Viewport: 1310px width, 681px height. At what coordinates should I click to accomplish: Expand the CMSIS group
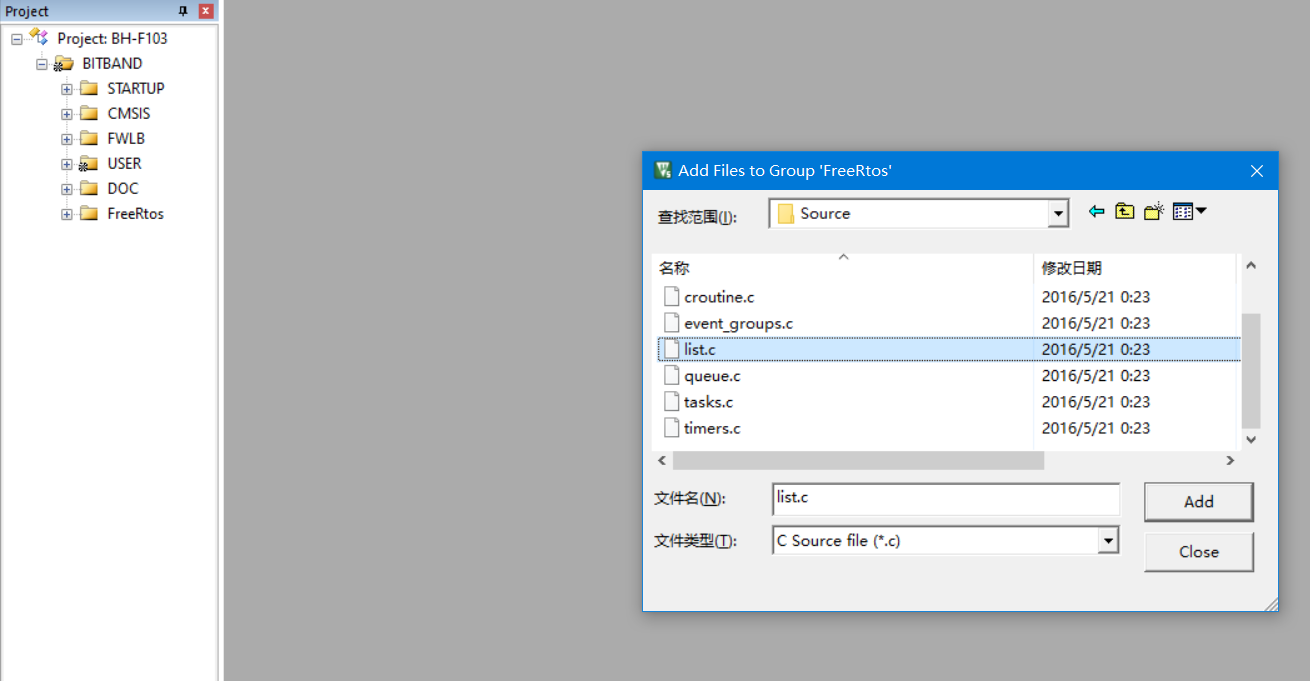[67, 114]
